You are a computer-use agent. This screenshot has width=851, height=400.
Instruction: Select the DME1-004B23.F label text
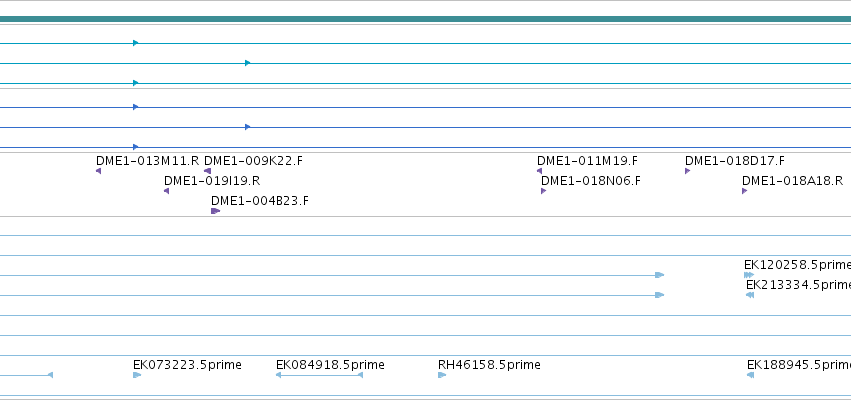260,201
